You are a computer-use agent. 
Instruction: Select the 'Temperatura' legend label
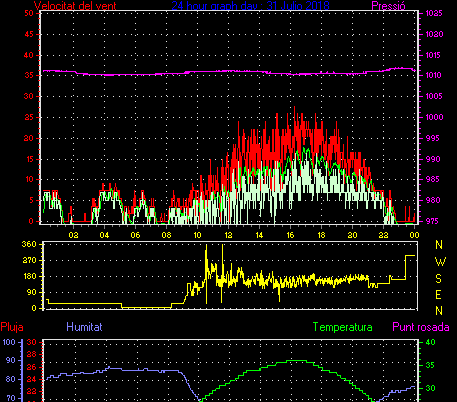click(x=343, y=327)
